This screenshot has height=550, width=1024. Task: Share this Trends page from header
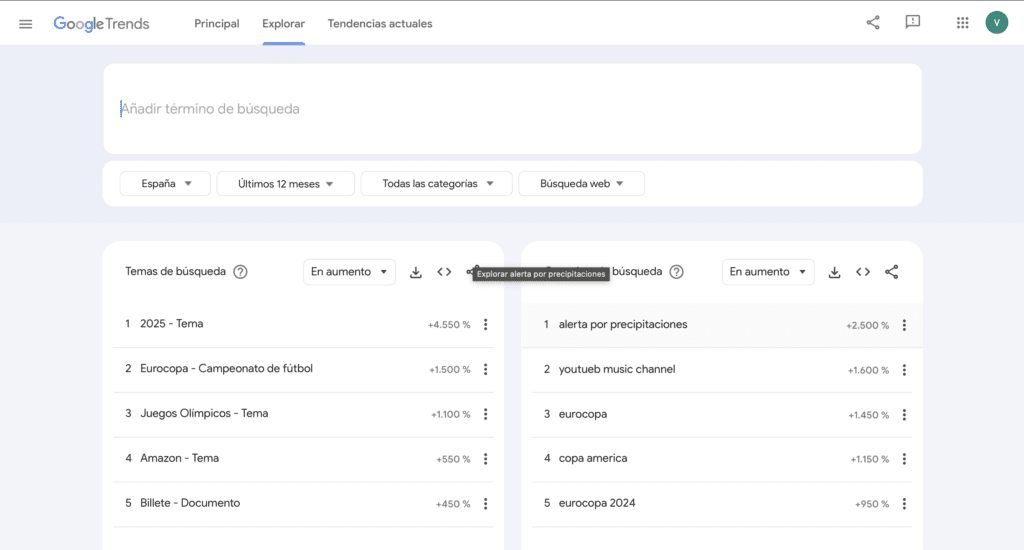pos(873,23)
